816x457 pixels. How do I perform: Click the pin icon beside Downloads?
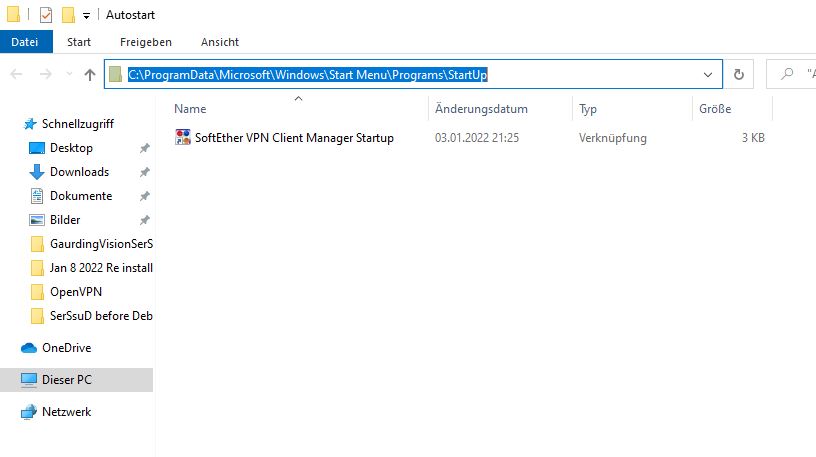(x=145, y=172)
